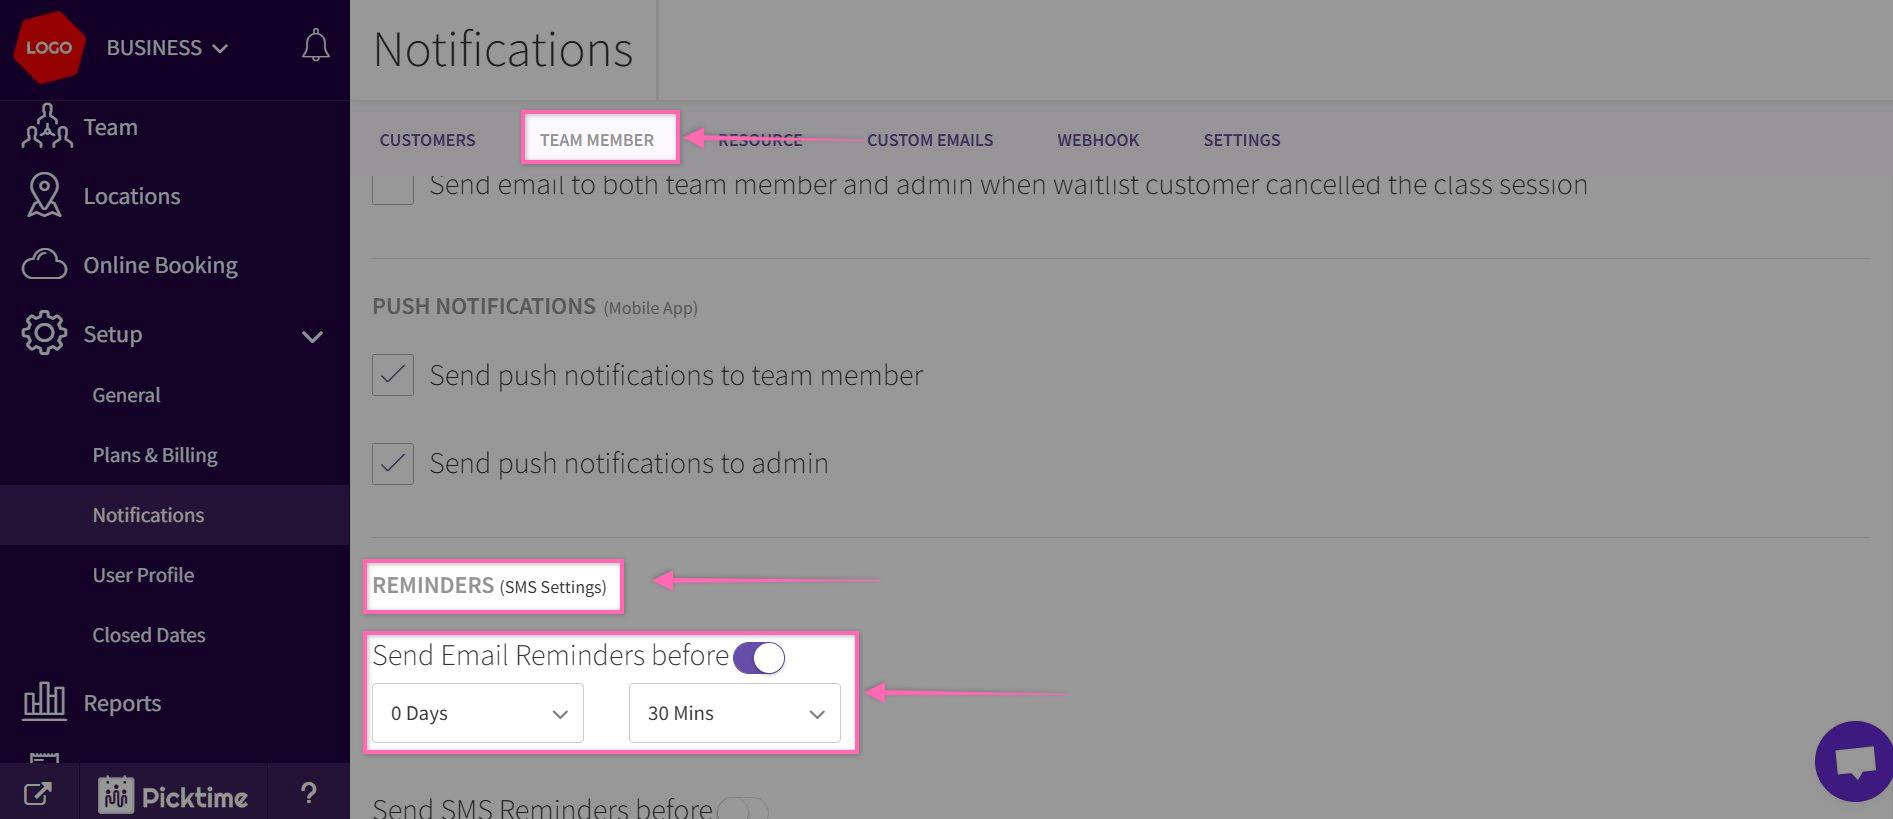
Task: Click the help question mark icon
Action: pos(308,794)
